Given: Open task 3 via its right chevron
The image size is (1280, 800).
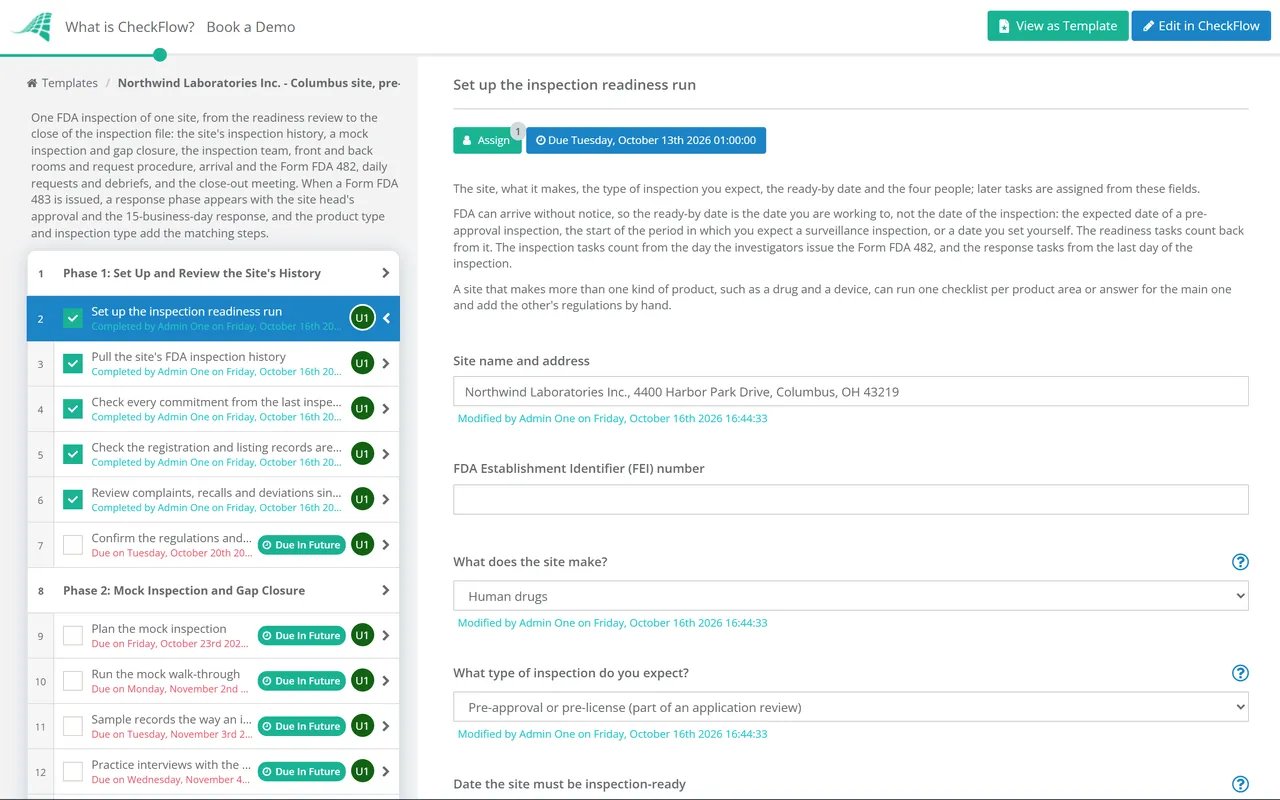Looking at the screenshot, I should point(387,364).
